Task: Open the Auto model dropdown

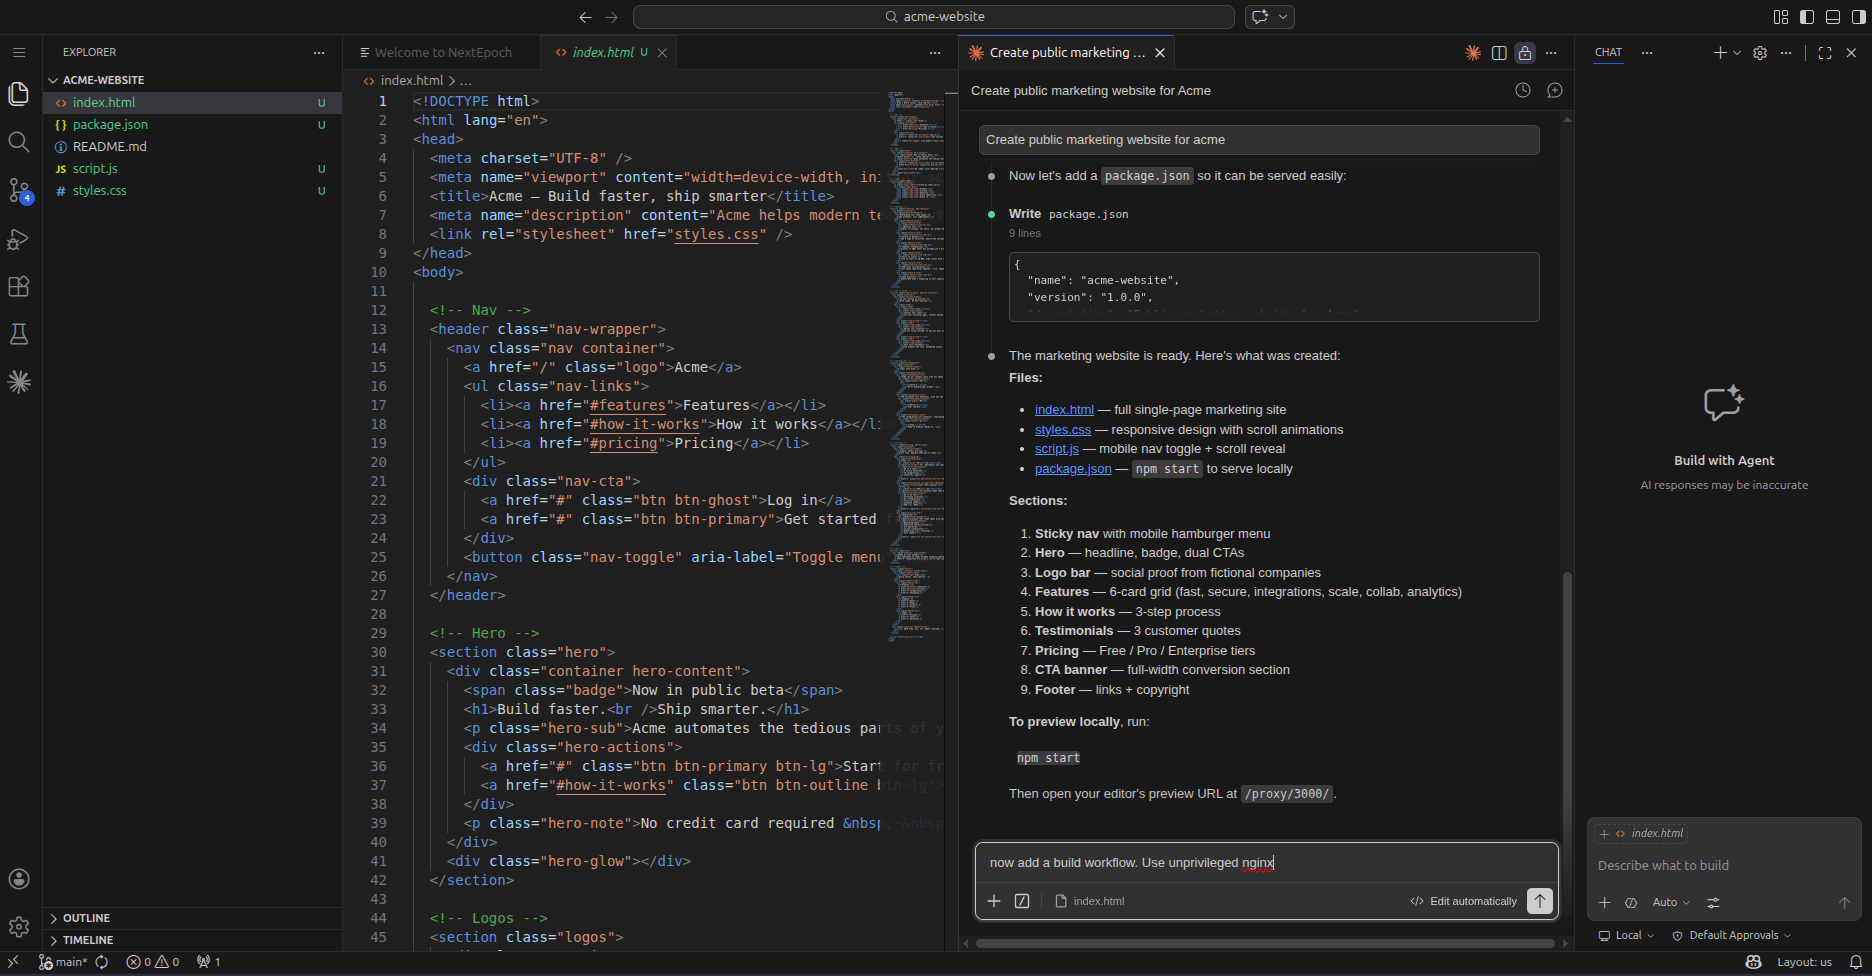Action: [1671, 902]
